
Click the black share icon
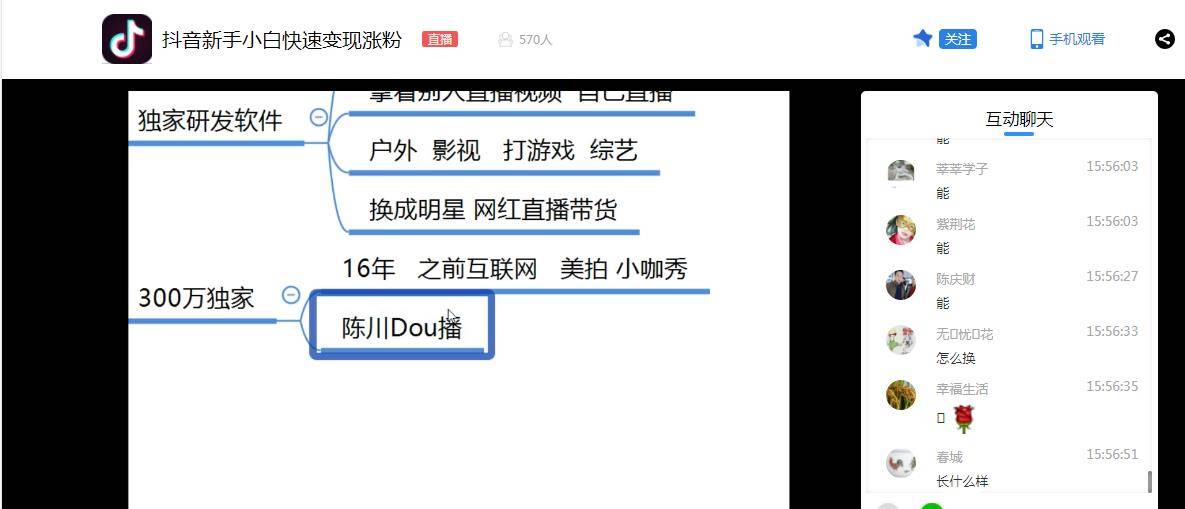(x=1165, y=39)
